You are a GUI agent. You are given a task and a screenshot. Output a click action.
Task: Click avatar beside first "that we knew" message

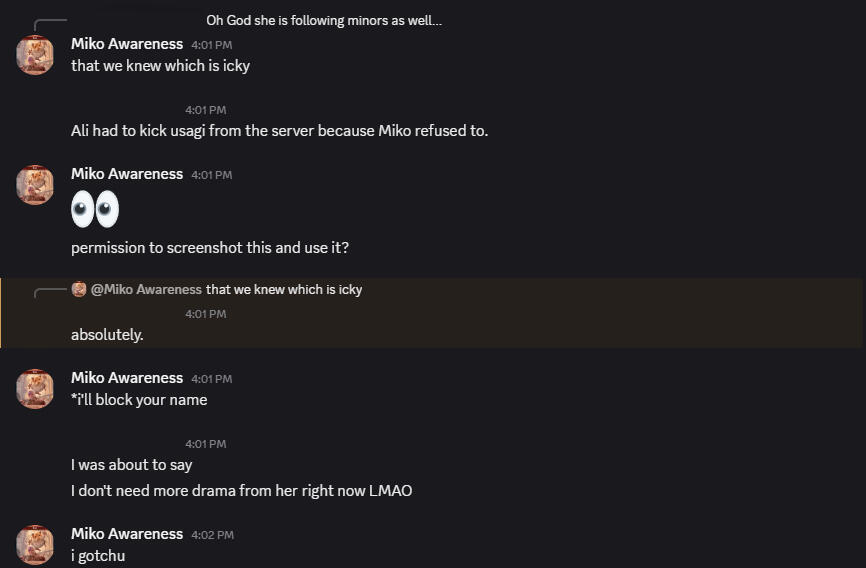[35, 55]
